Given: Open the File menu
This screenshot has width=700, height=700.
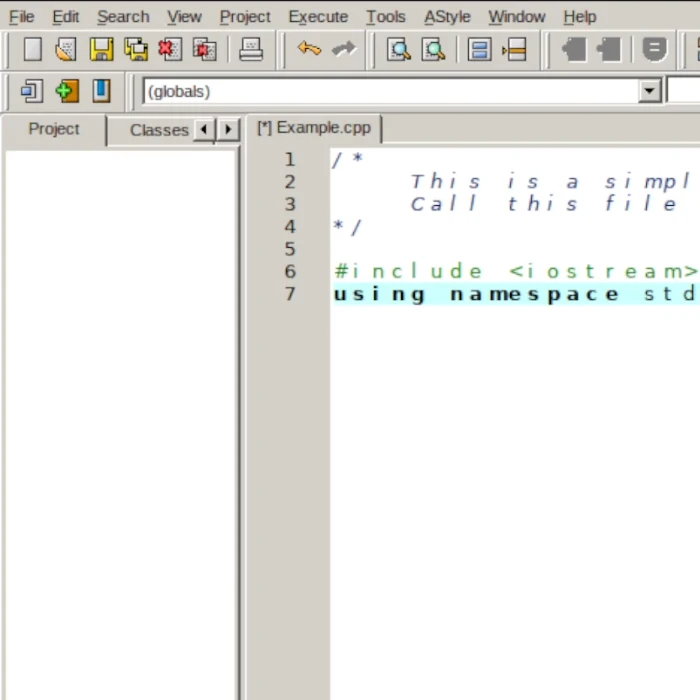Looking at the screenshot, I should (x=21, y=17).
